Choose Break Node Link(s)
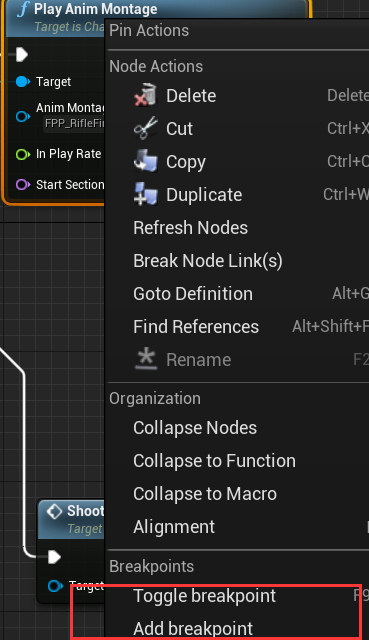This screenshot has height=640, width=369. pos(238,261)
